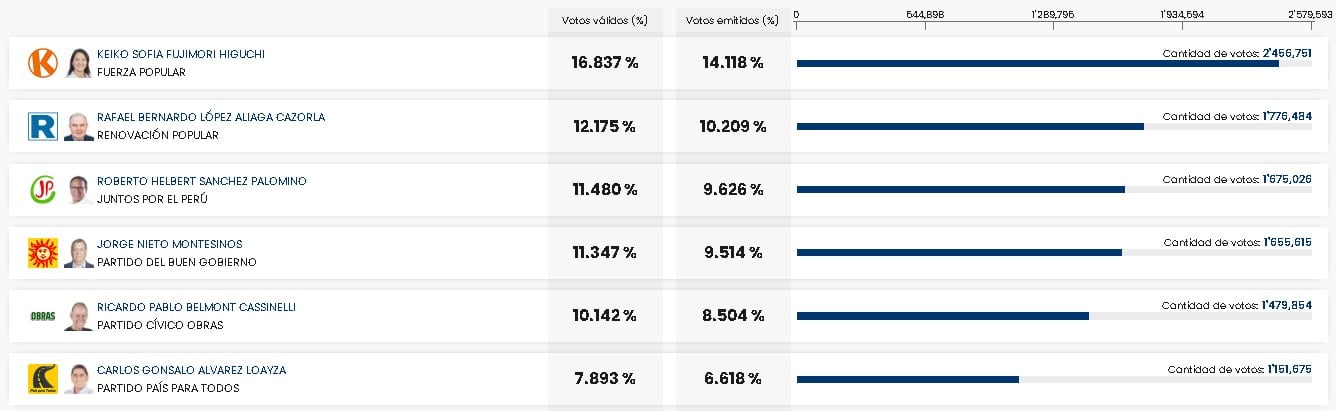Click Alvarez Loayza's vote count progress bar

click(907, 379)
